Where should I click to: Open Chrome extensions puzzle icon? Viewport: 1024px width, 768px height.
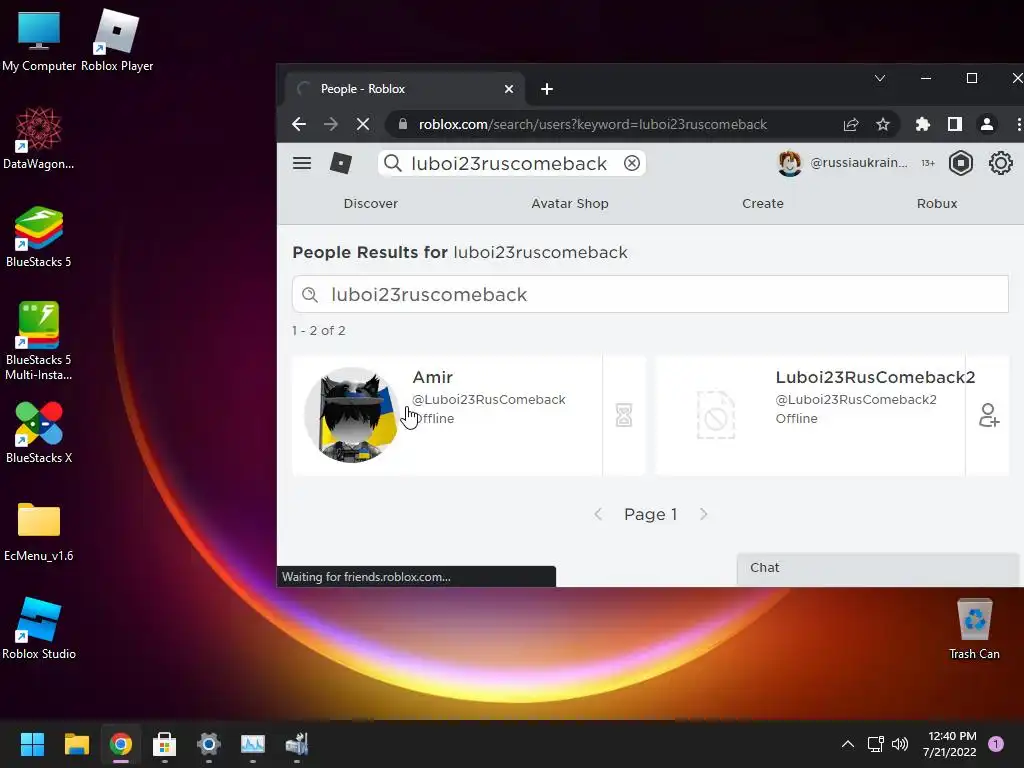click(923, 124)
